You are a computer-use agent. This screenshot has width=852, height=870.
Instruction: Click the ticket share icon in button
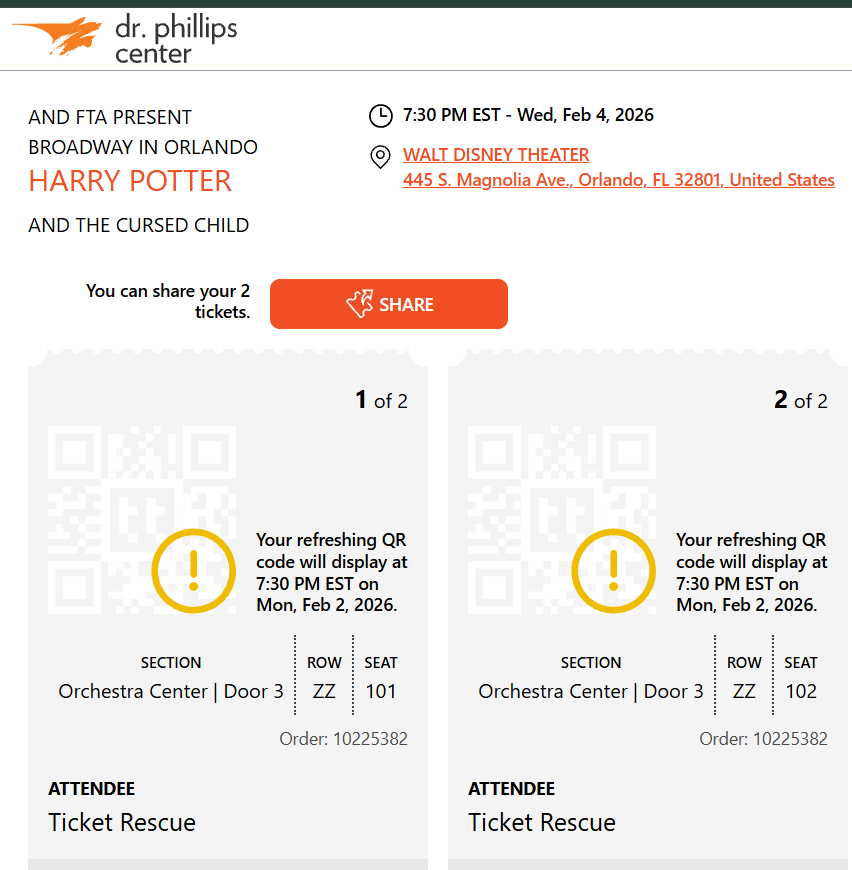(x=359, y=304)
